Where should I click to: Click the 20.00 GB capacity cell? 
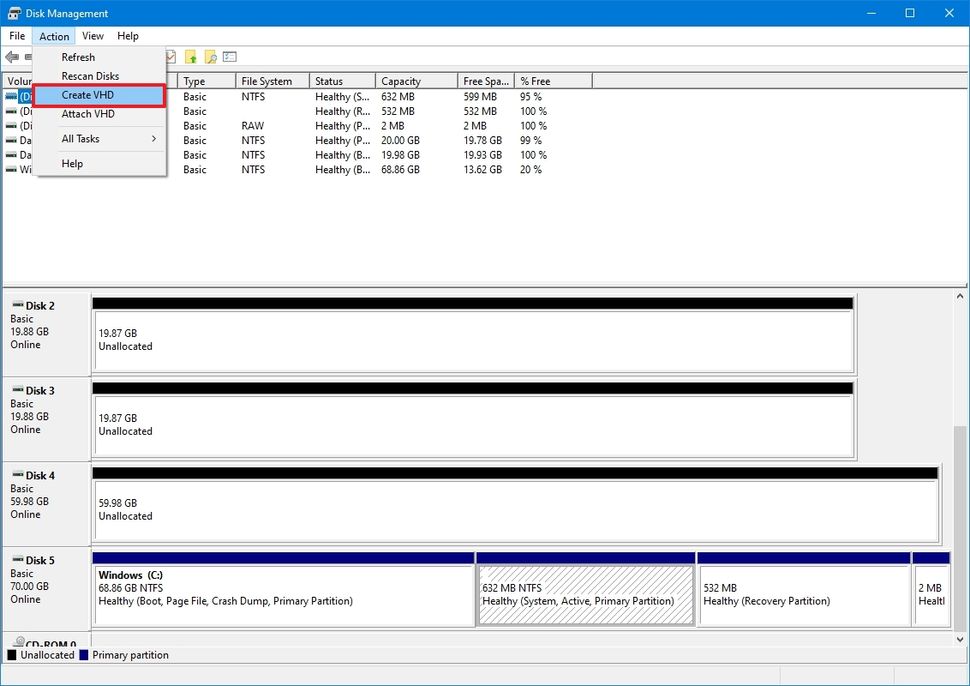point(400,140)
